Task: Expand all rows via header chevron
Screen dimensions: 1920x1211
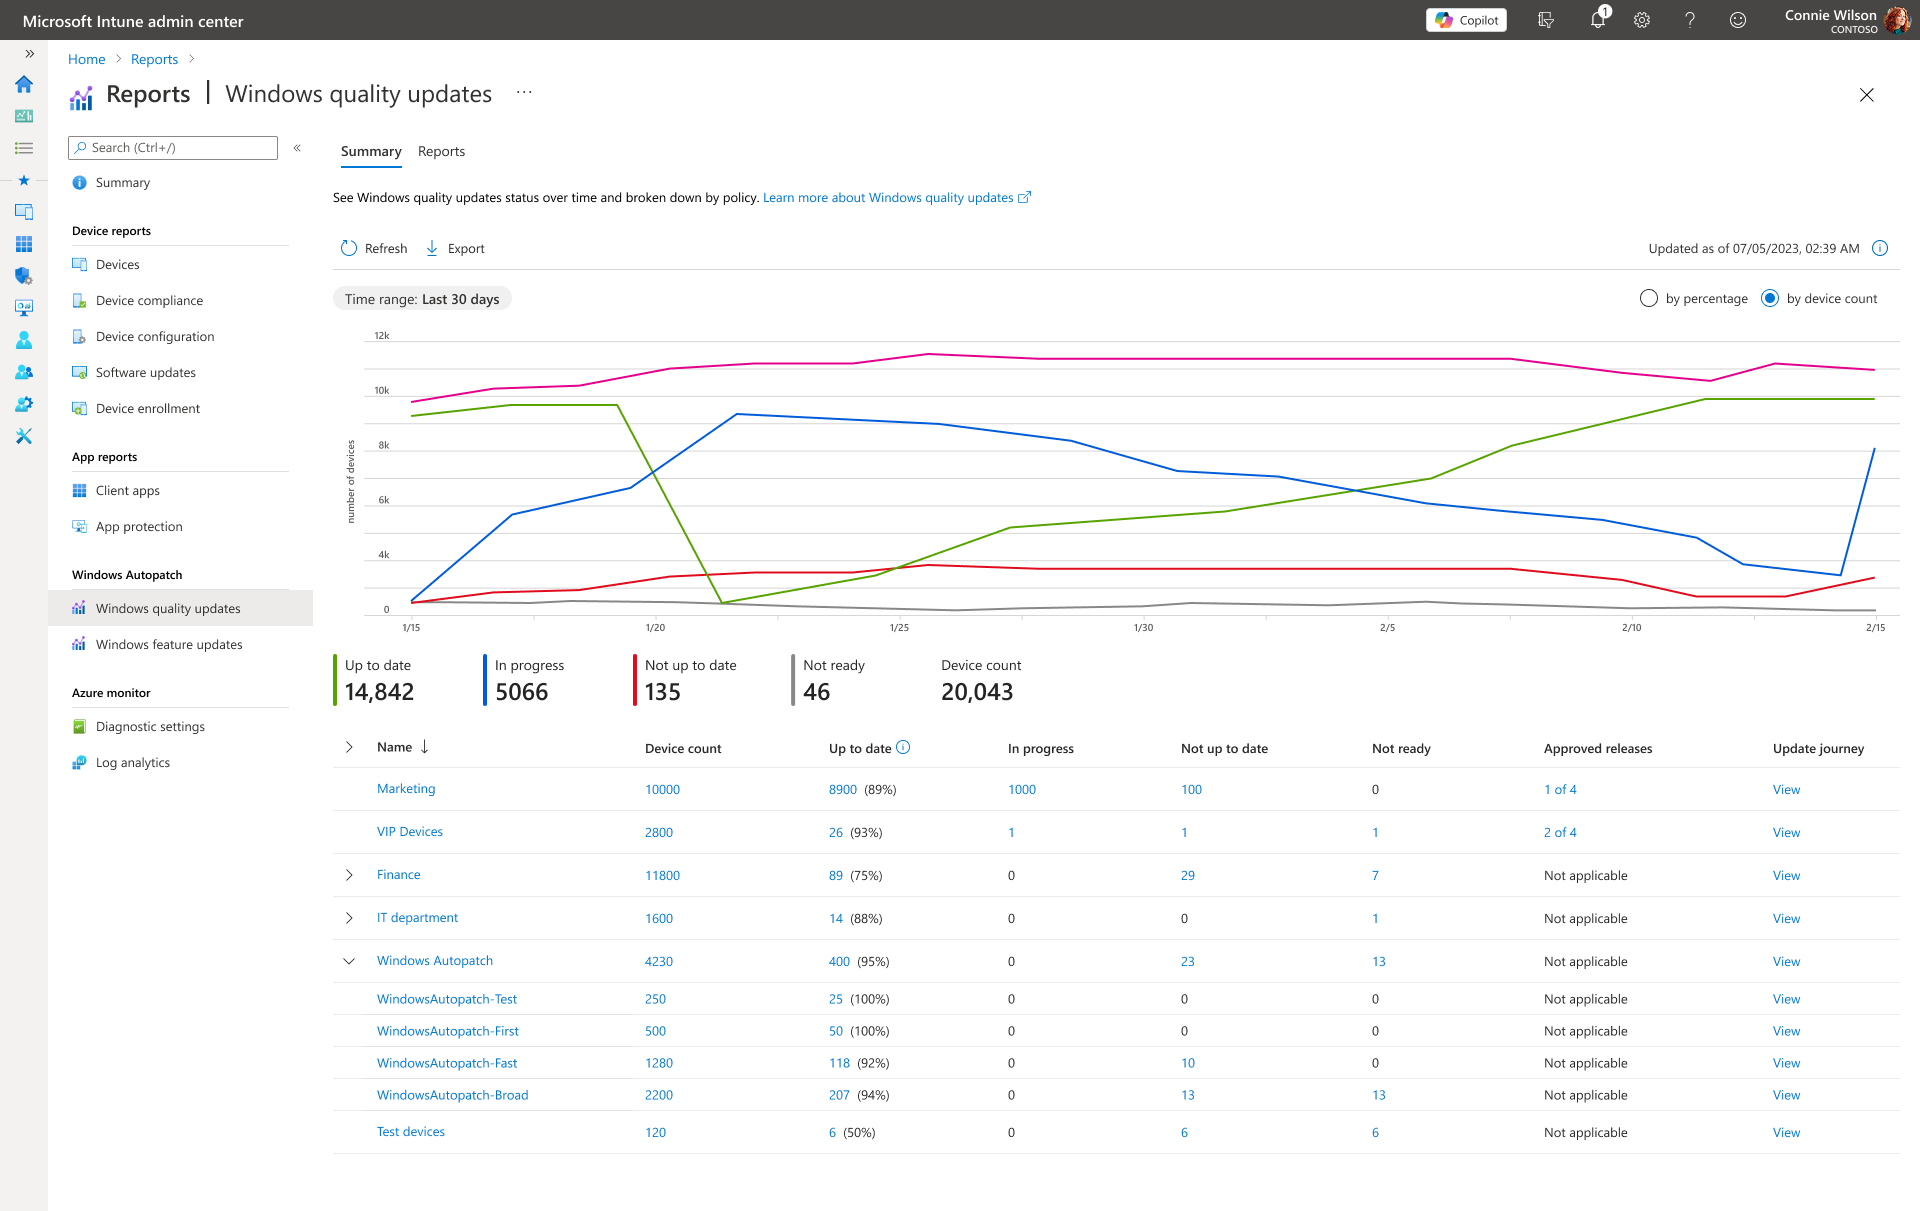Action: click(349, 747)
